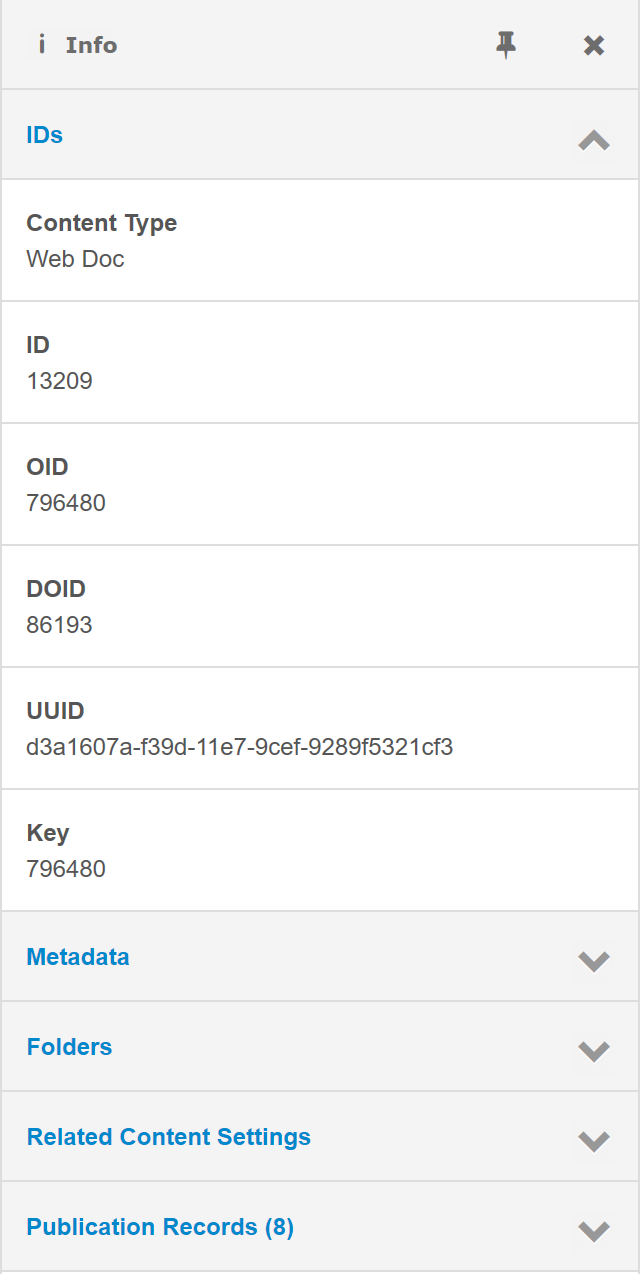Close the Info panel with the X

coord(594,45)
